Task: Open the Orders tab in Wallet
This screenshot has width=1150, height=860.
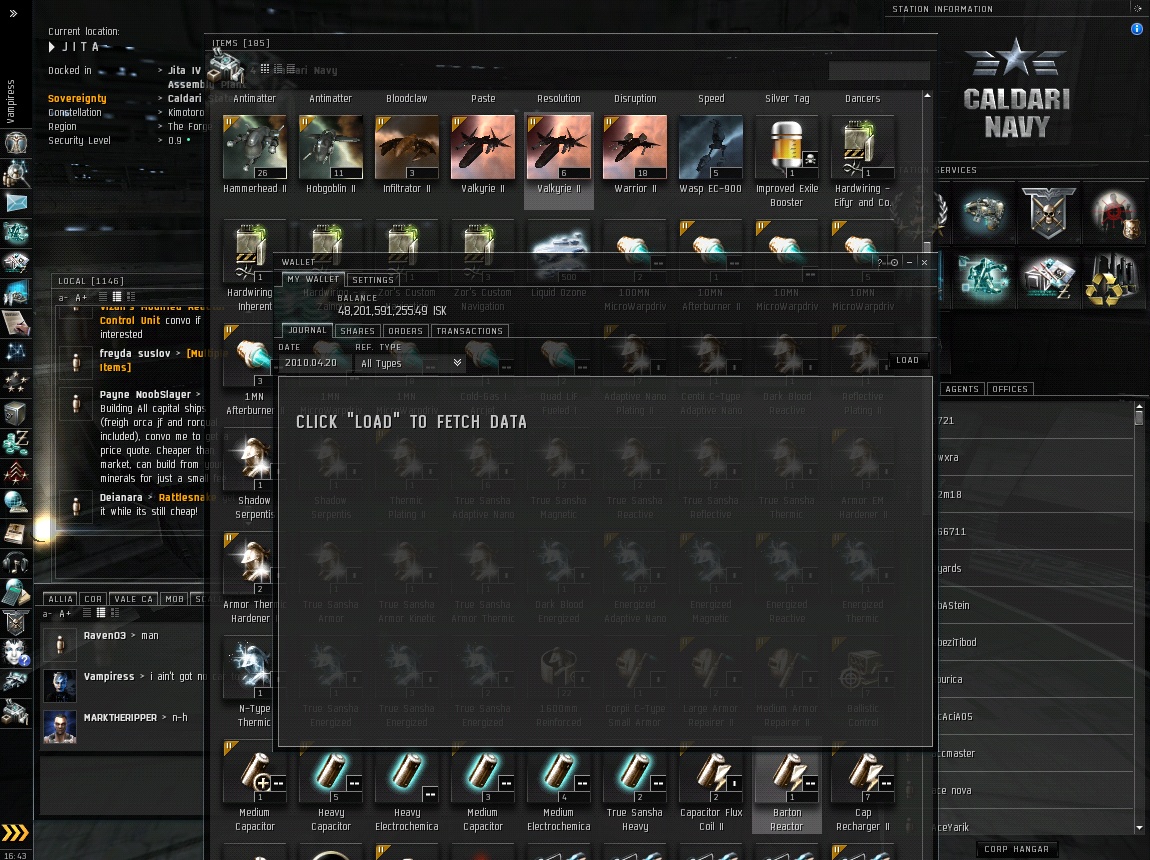Action: [405, 331]
